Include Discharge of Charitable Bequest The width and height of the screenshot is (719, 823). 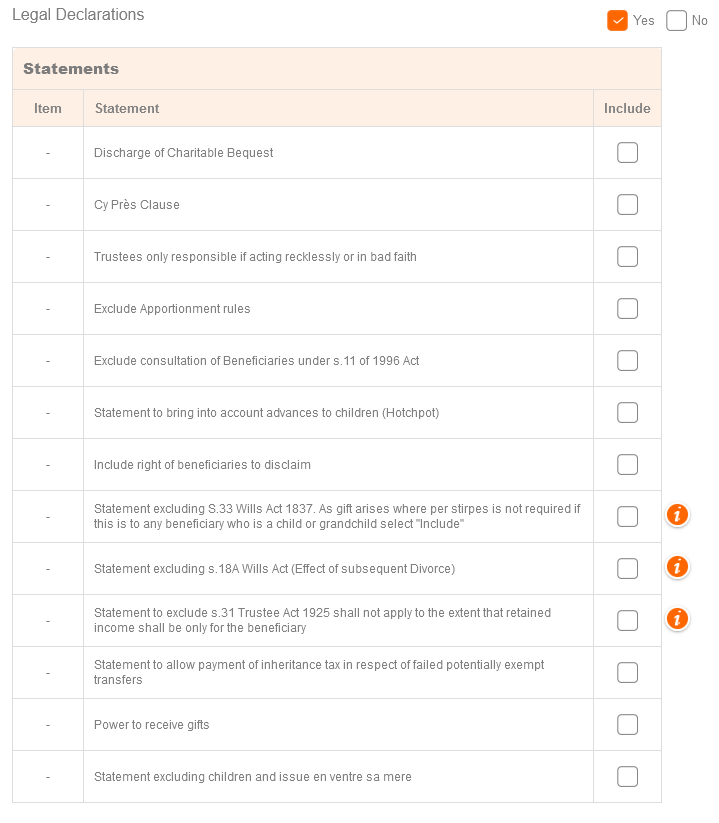627,153
